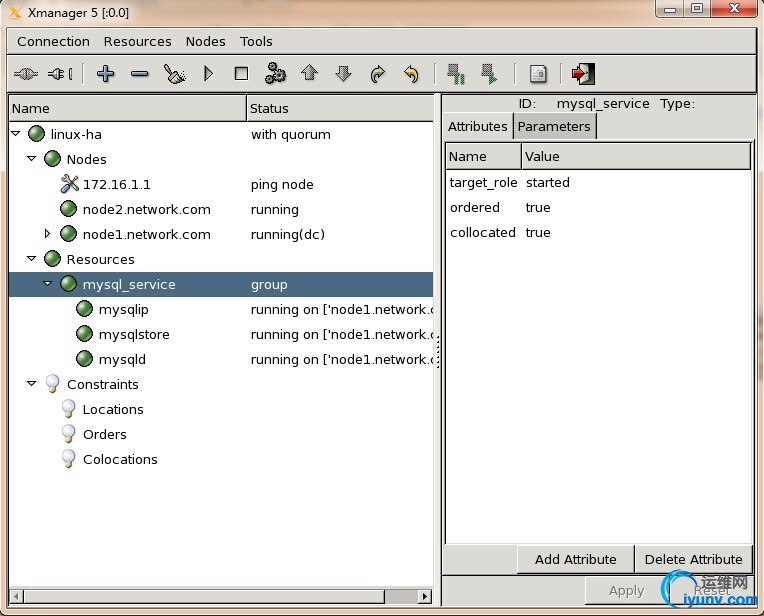Image resolution: width=764 pixels, height=616 pixels.
Task: Click the green icon beside mysqld
Action: [84, 359]
